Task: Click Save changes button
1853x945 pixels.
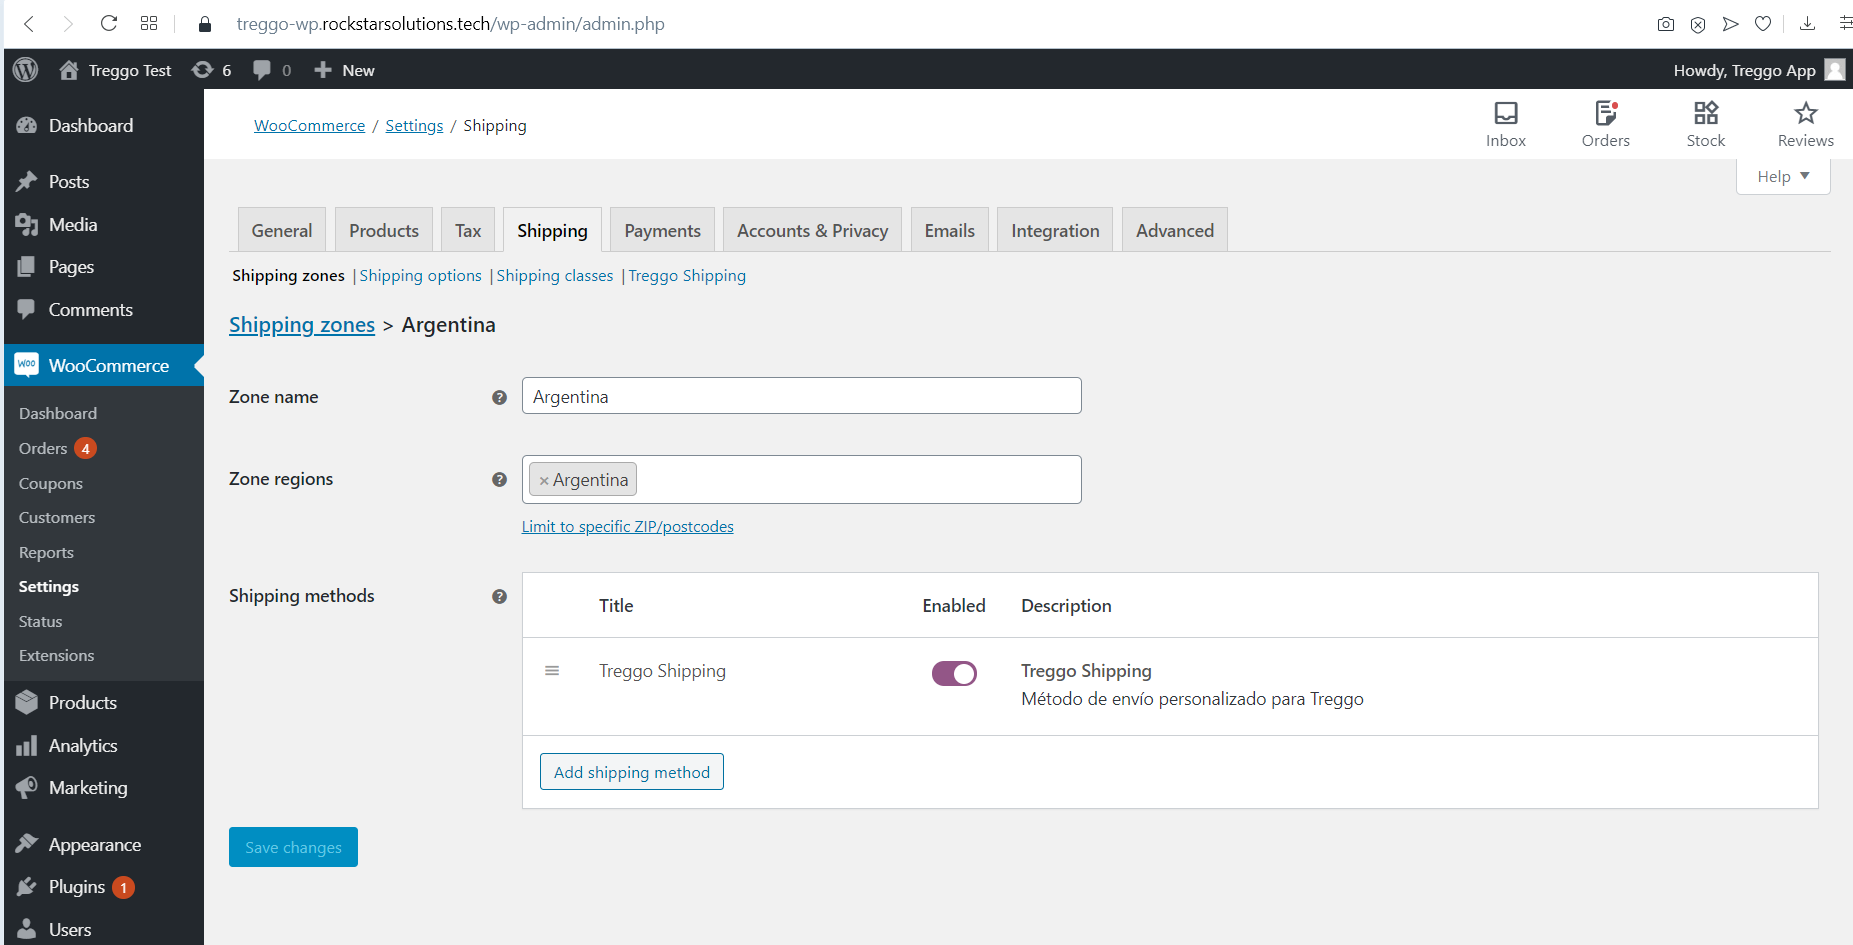Action: coord(293,847)
